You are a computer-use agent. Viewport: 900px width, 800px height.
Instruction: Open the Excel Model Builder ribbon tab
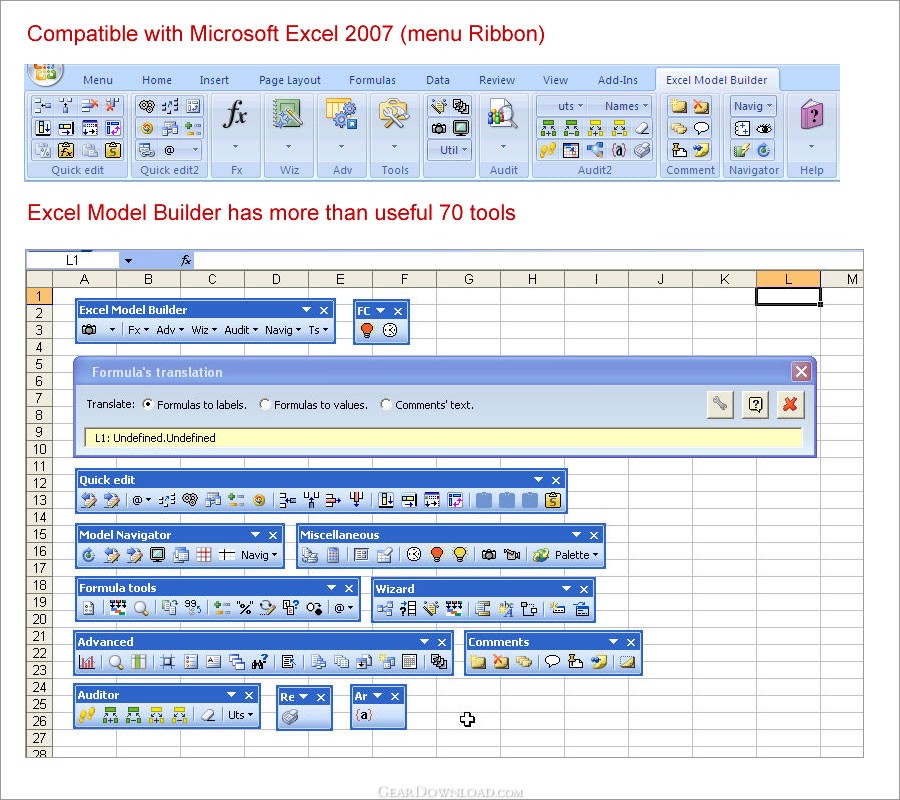pyautogui.click(x=716, y=80)
